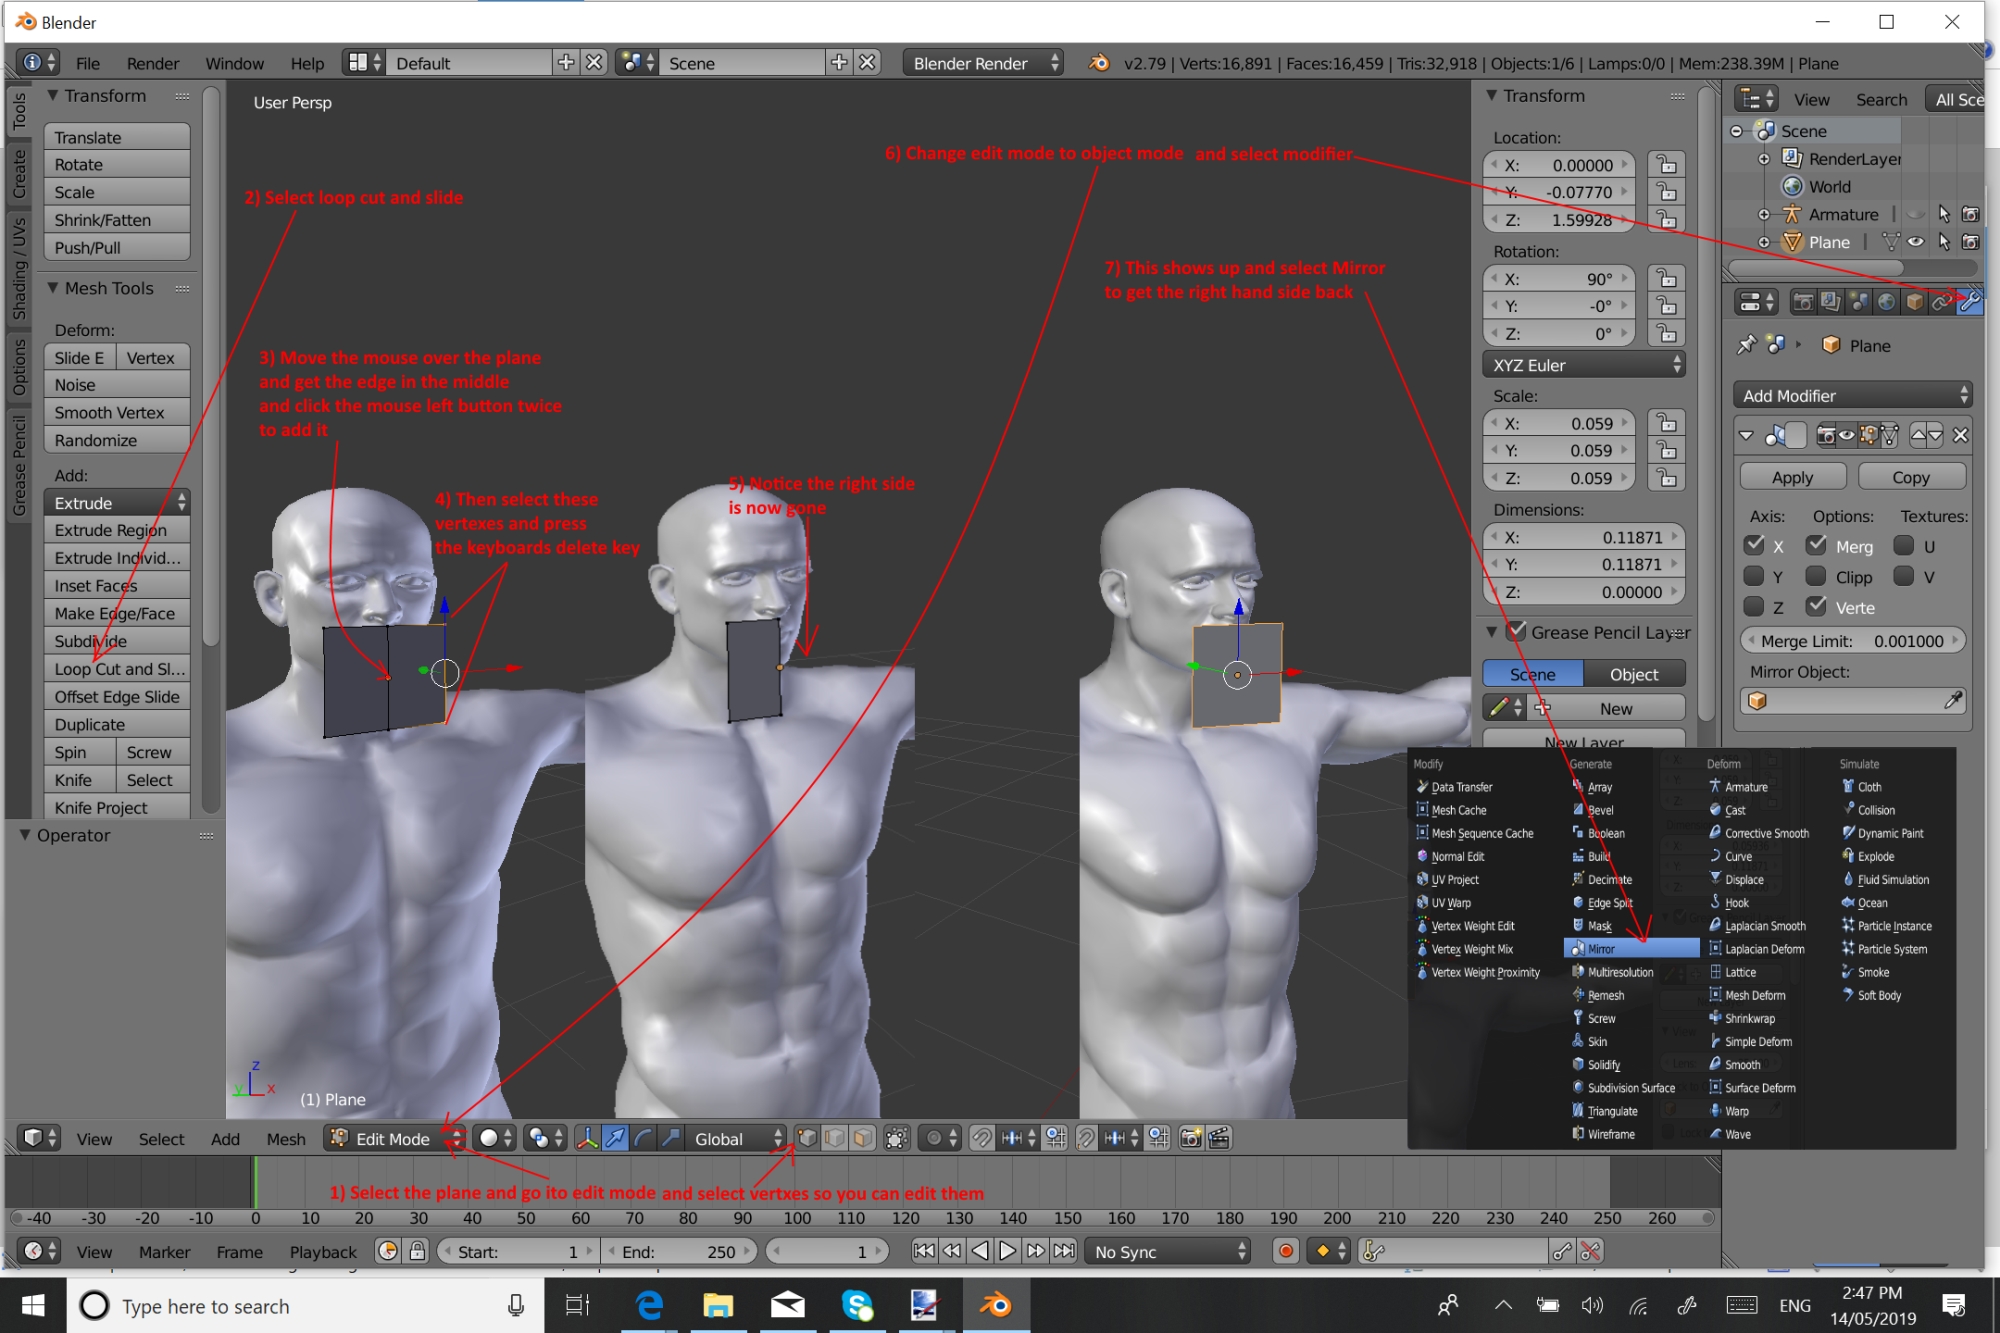This screenshot has width=2000, height=1333.
Task: Select the Scale manipulator icon
Action: pos(671,1138)
